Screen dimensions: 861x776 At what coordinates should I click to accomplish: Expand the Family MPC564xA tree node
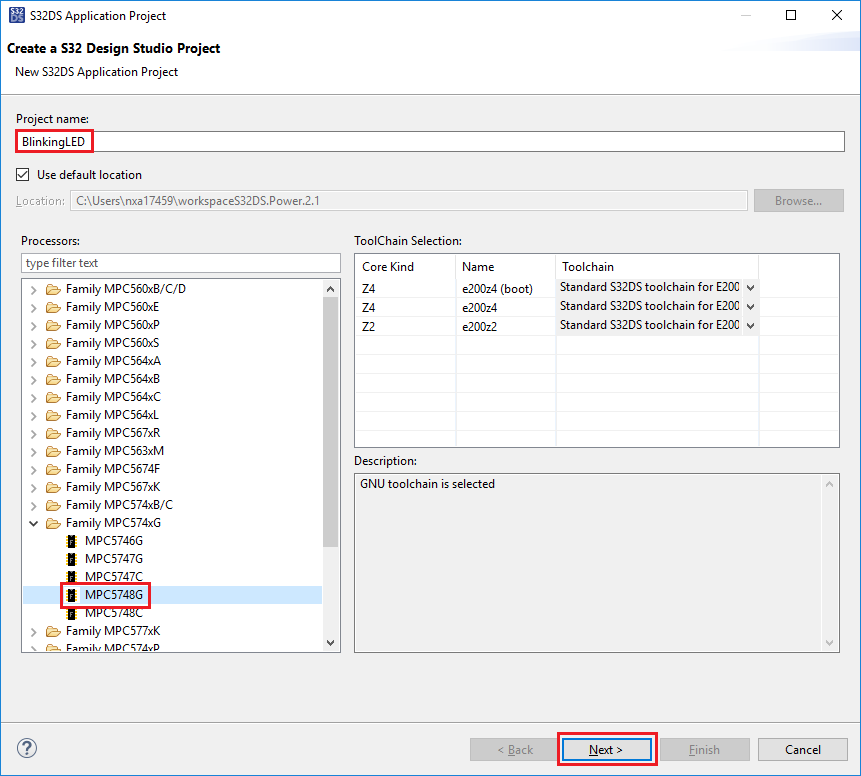pyautogui.click(x=33, y=362)
